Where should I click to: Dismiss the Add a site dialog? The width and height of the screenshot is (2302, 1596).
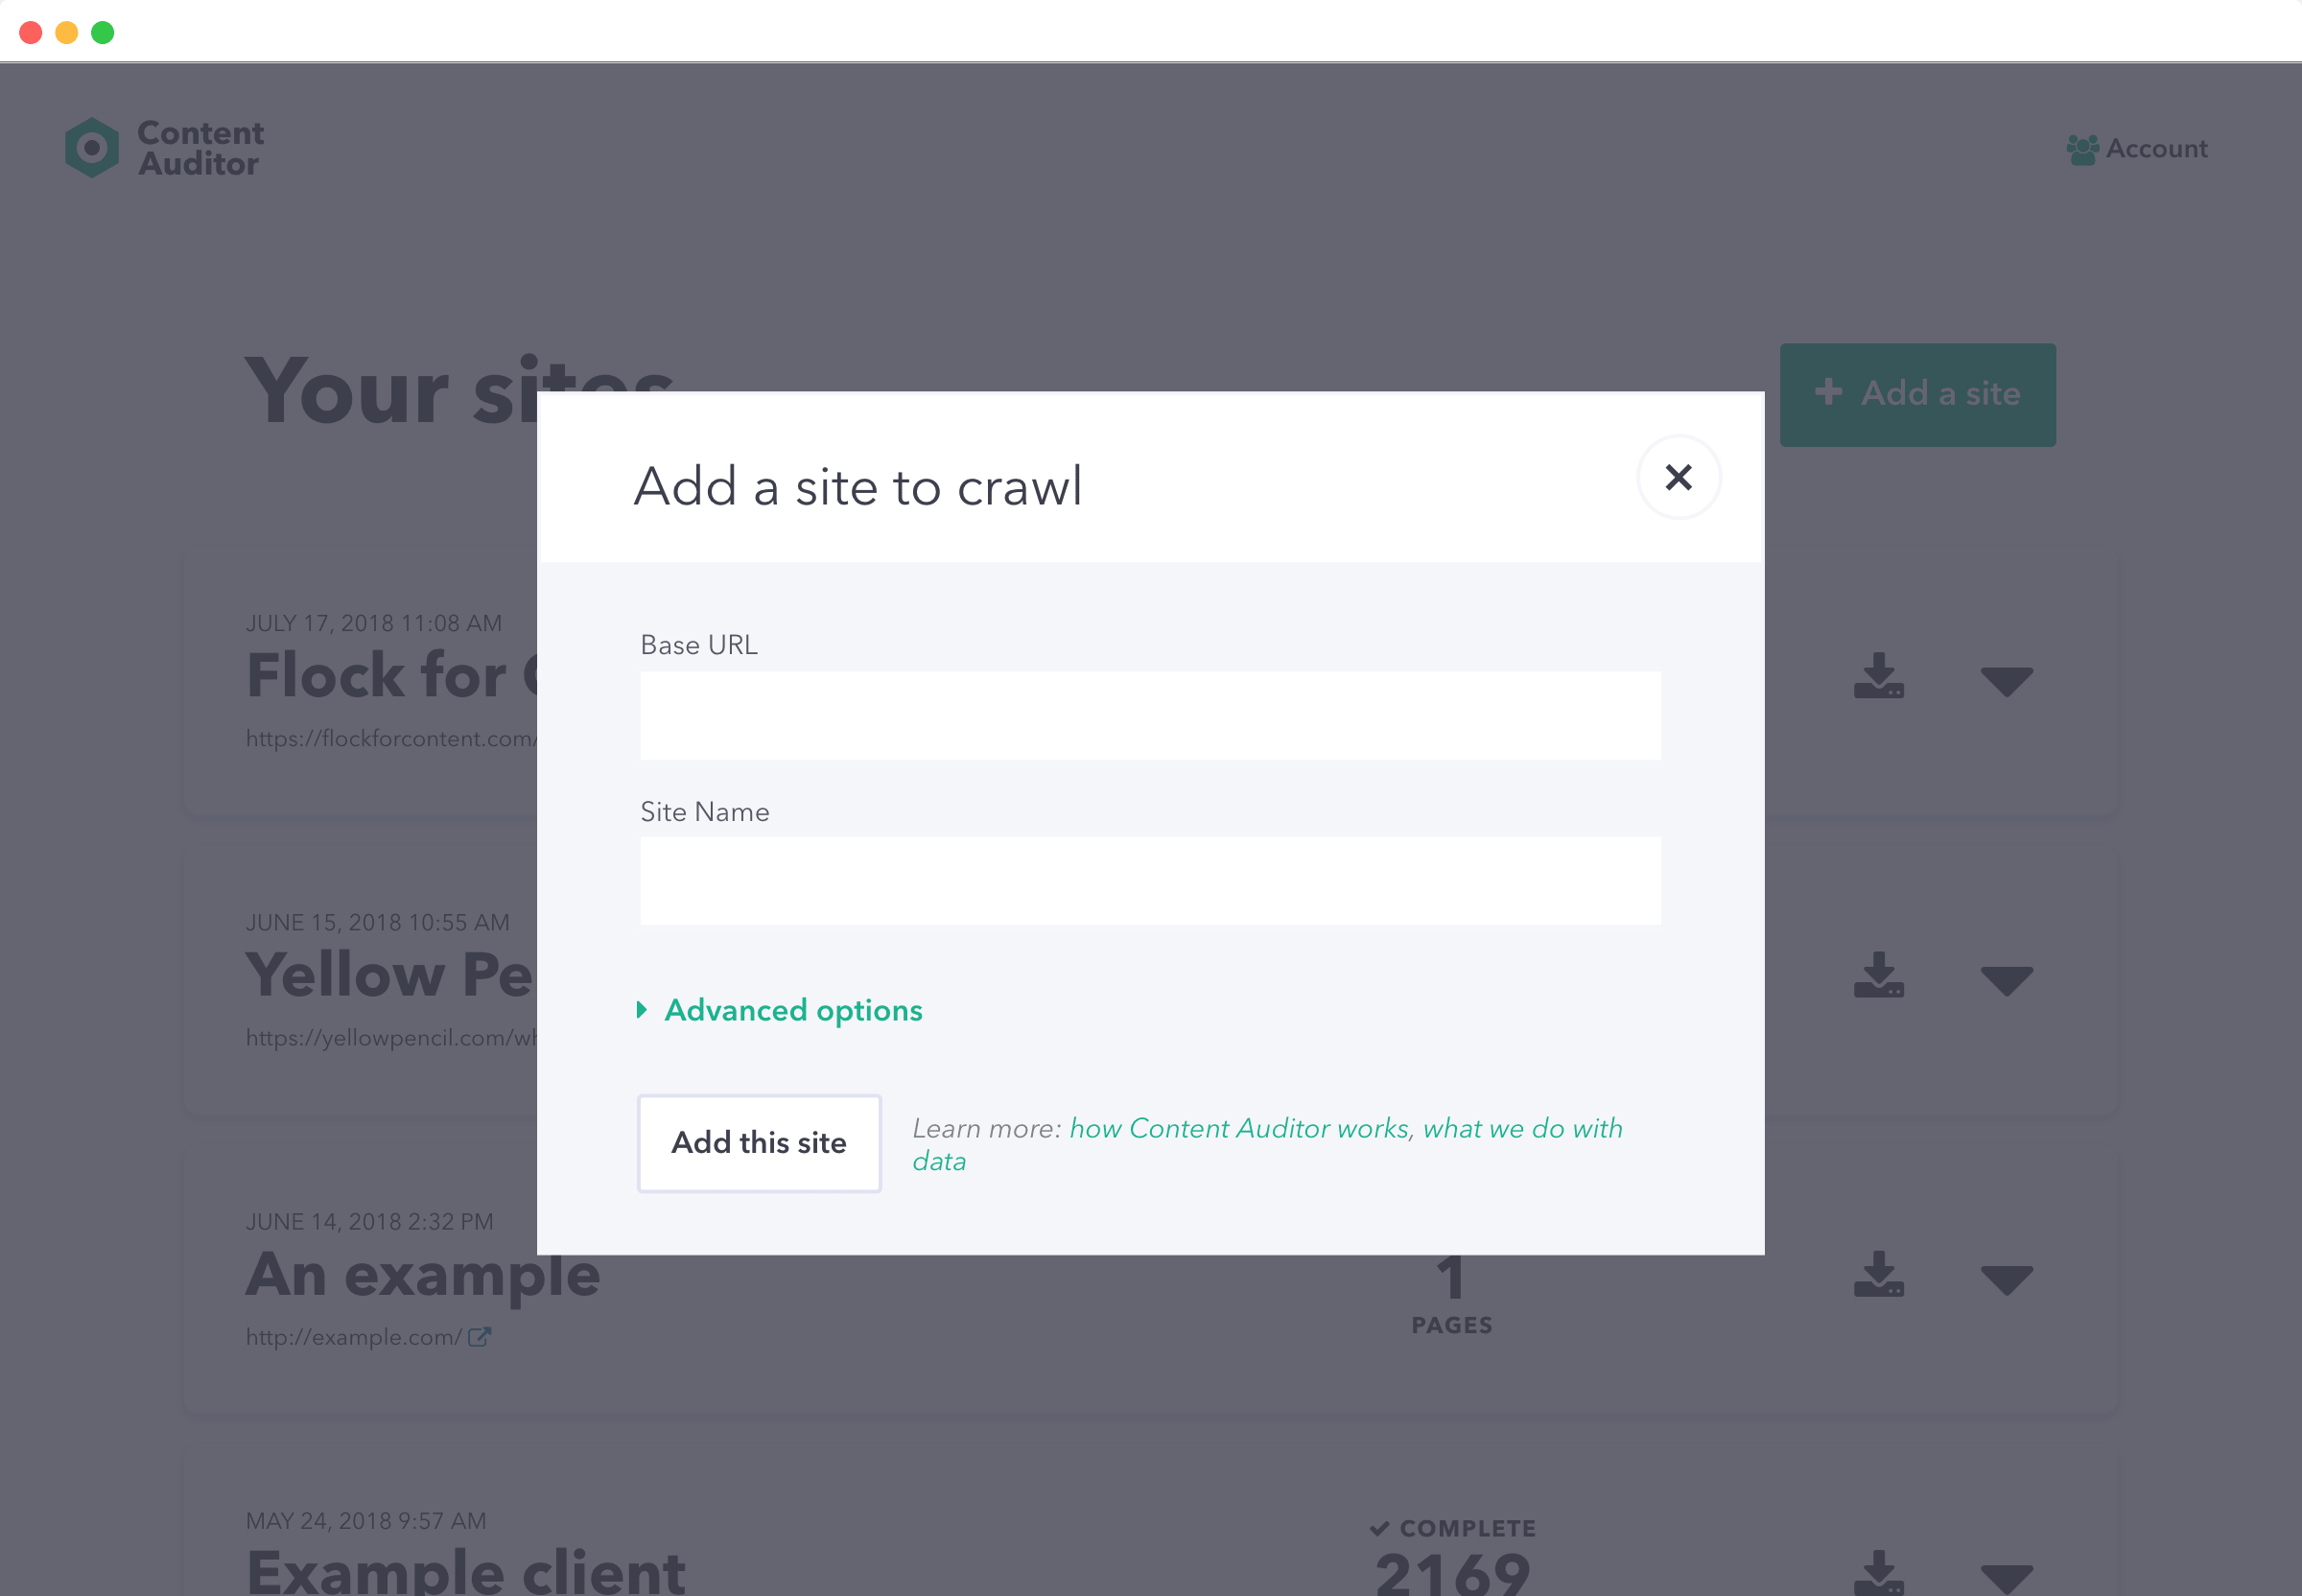coord(1678,478)
